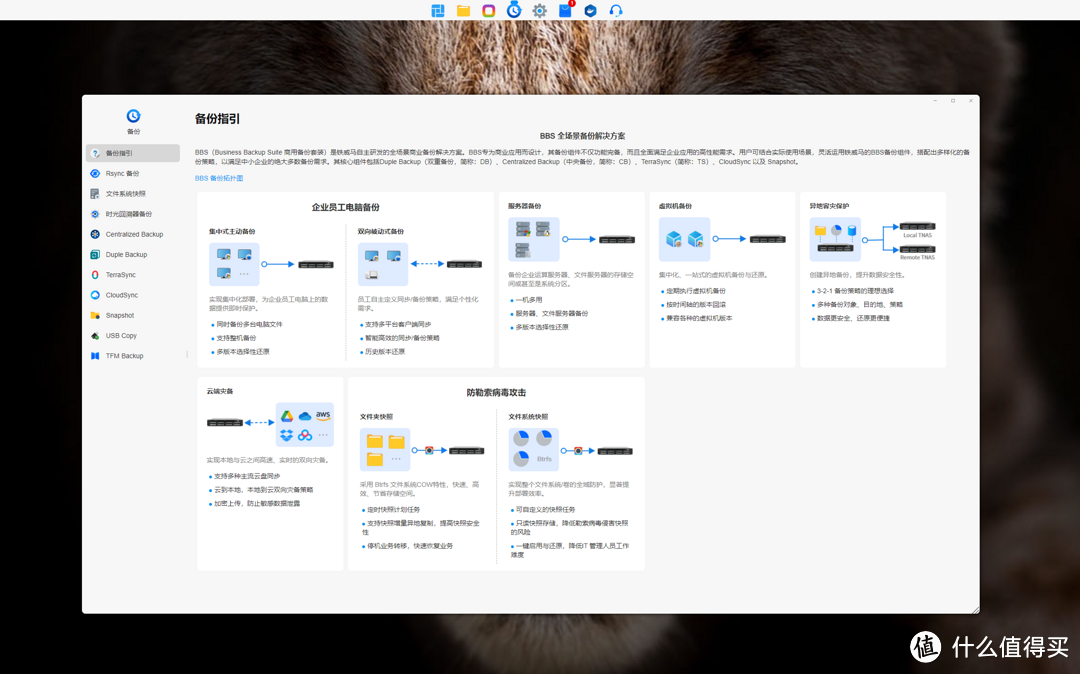
Task: Open USB Copy from the sidebar
Action: coord(121,336)
